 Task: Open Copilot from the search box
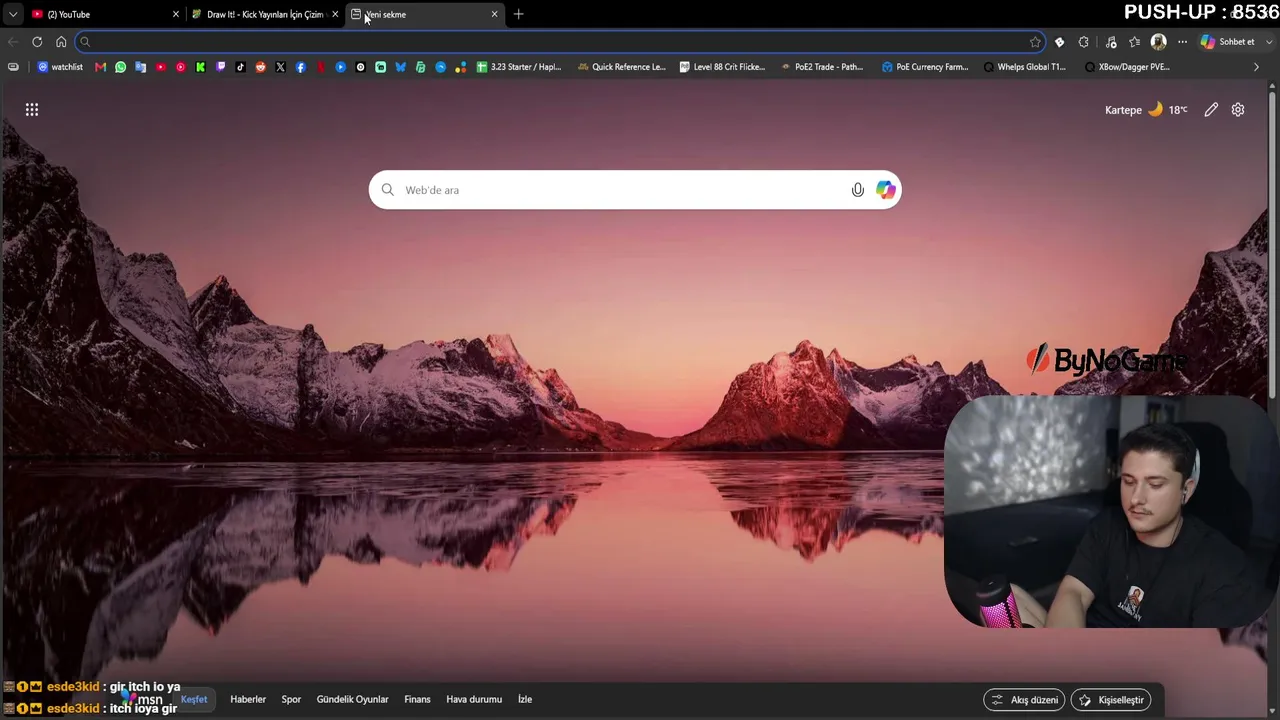tap(885, 190)
